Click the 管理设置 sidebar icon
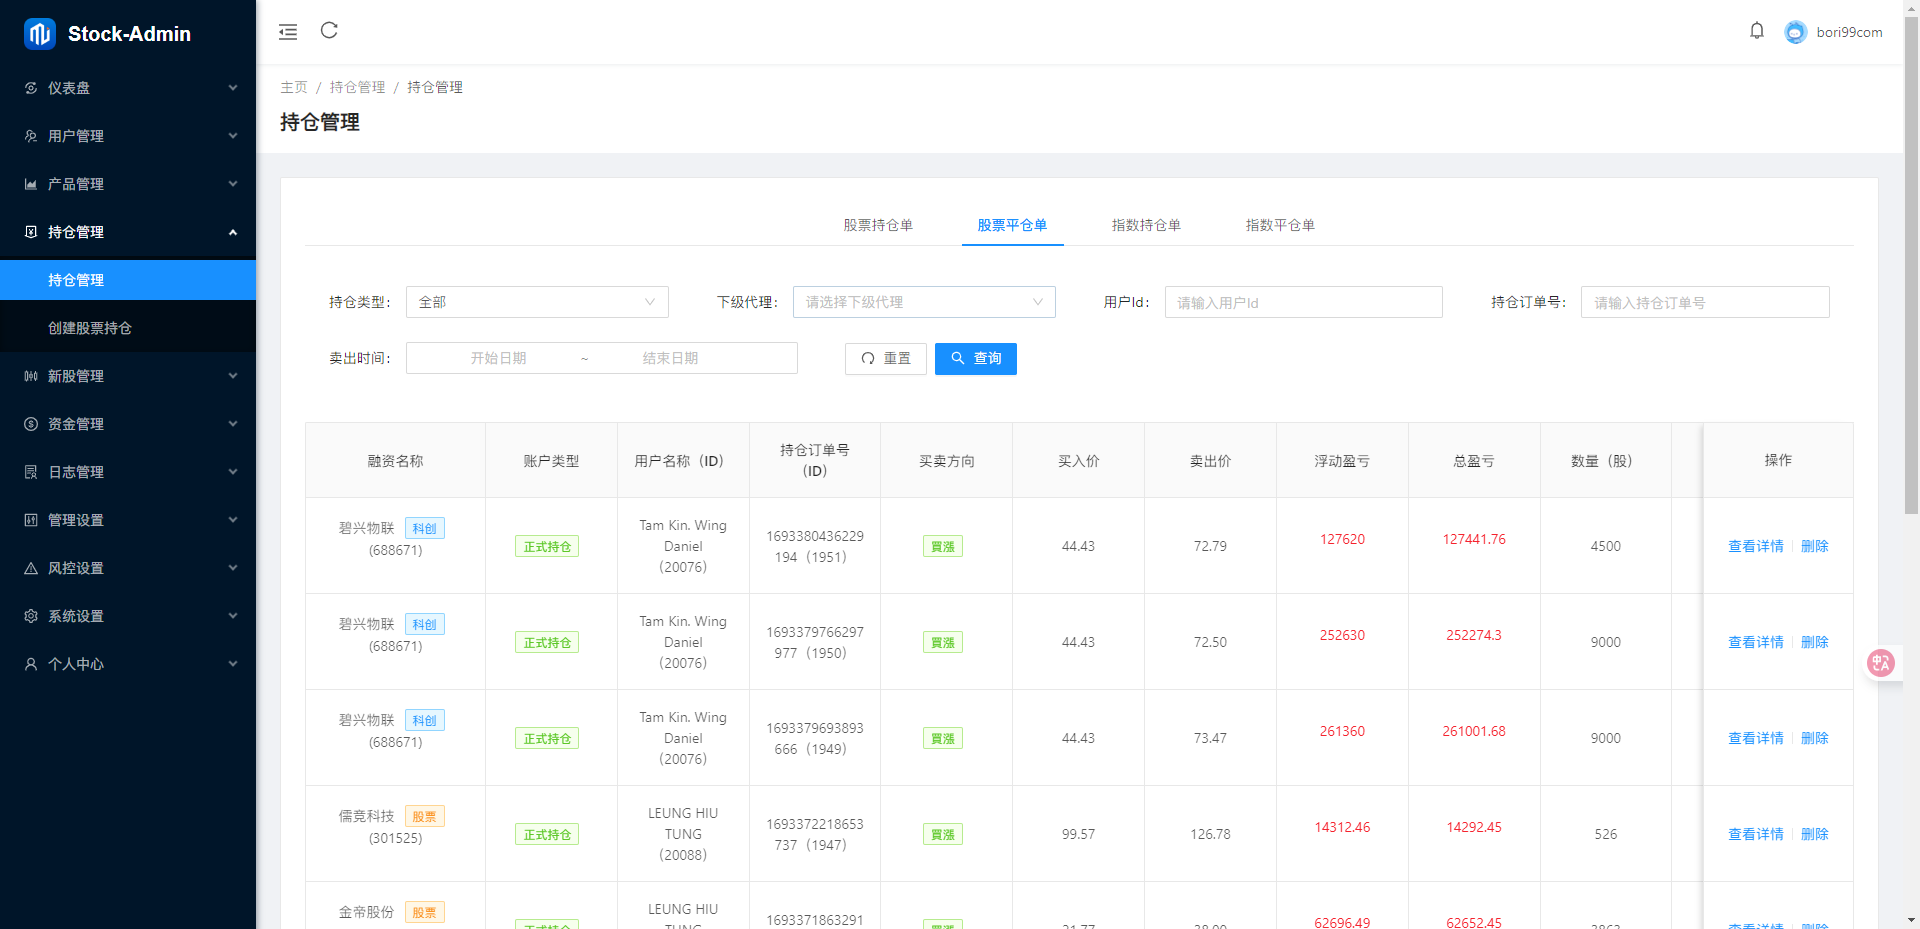Screen dimensions: 1920x929 (x=31, y=520)
